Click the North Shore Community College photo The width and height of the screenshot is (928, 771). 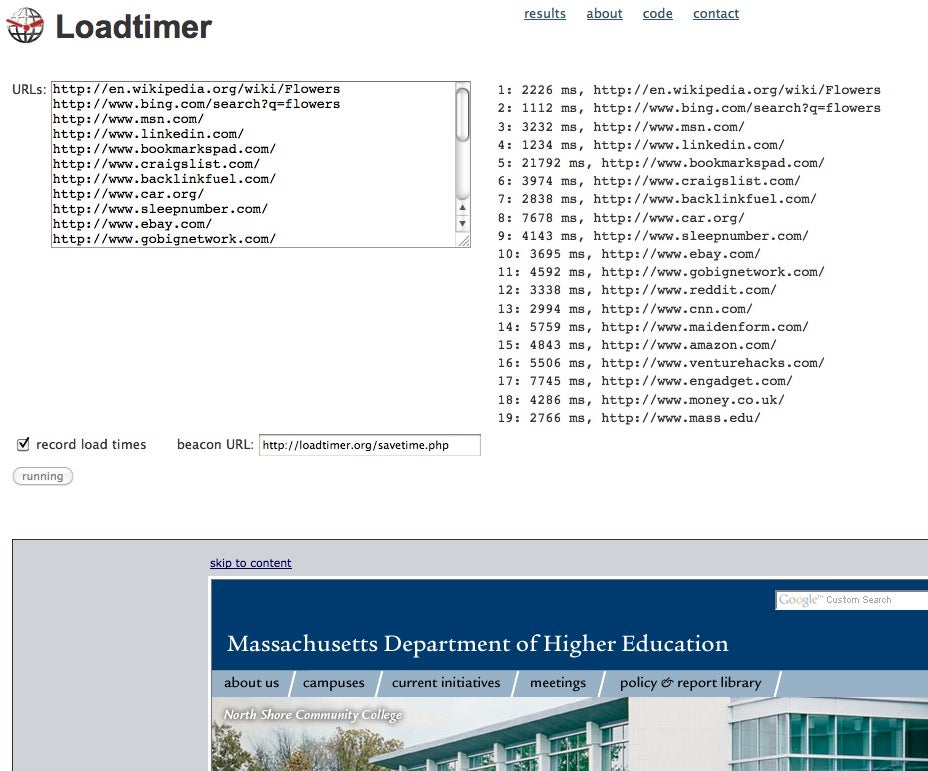click(569, 734)
